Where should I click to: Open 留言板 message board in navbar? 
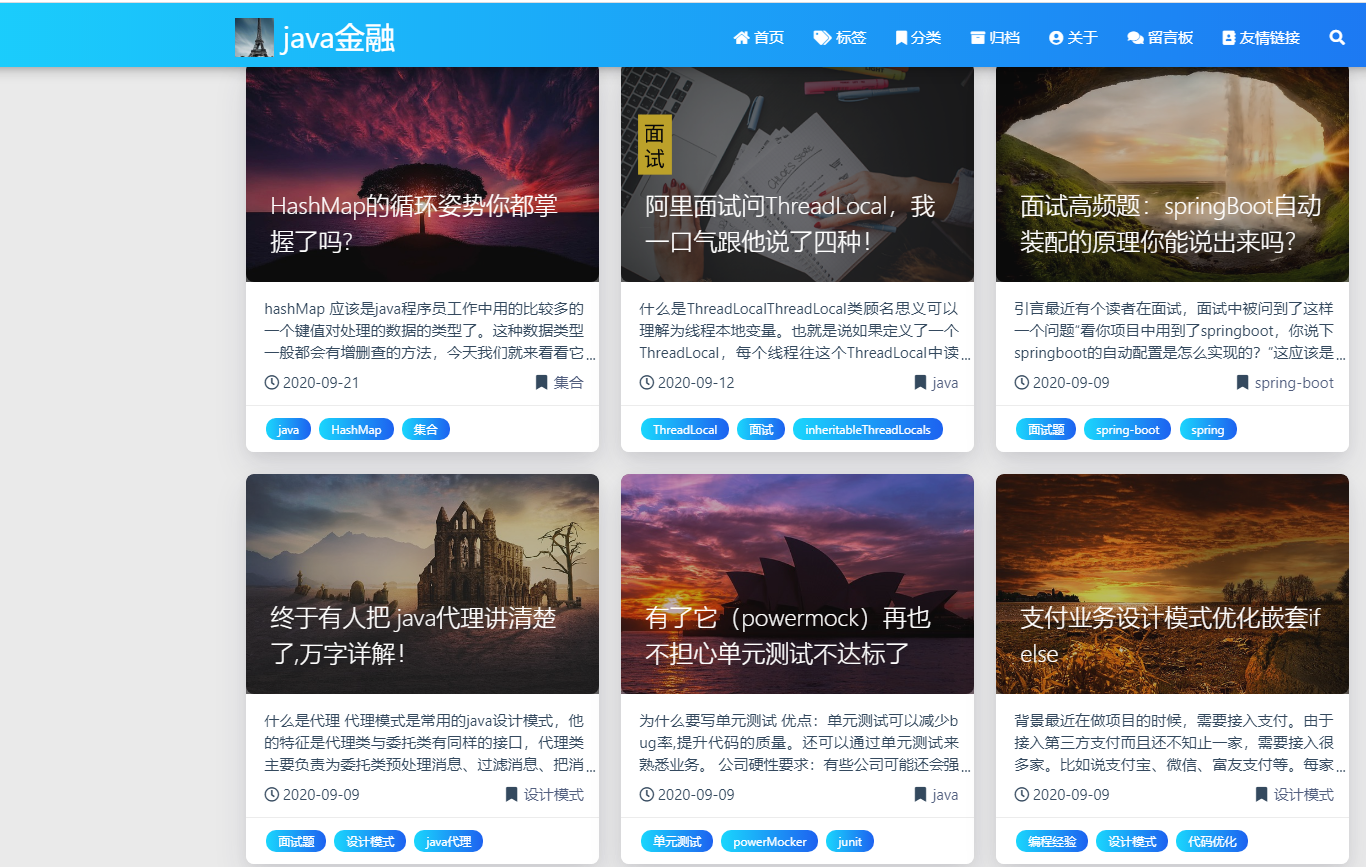coord(1160,38)
